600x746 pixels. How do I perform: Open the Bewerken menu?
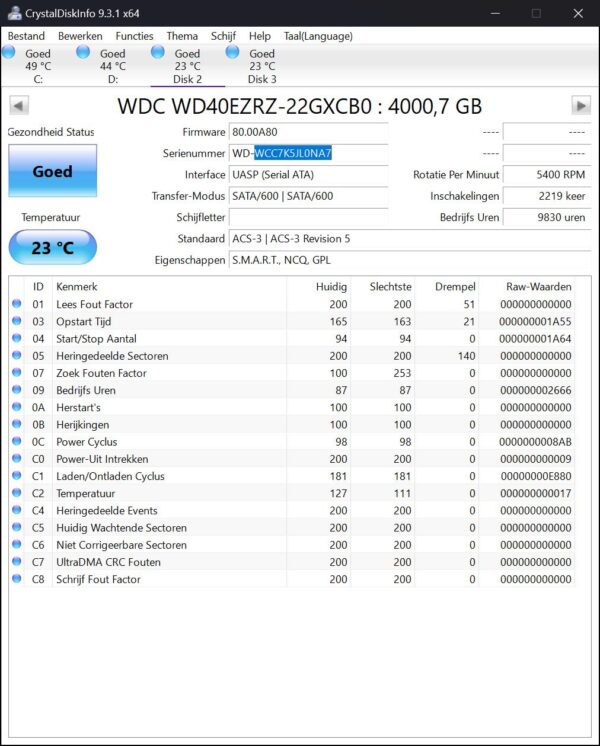tap(80, 36)
